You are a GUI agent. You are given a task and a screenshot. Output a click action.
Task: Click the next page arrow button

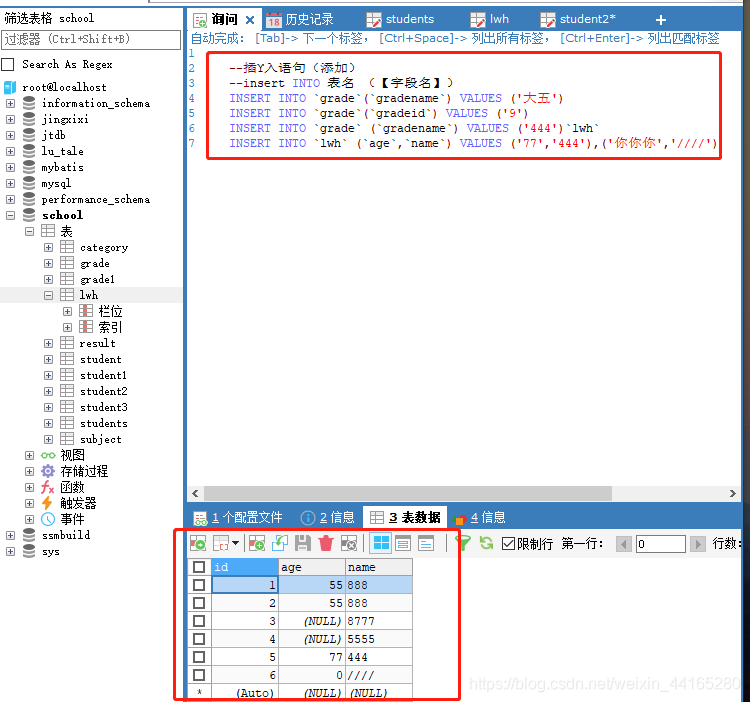698,544
